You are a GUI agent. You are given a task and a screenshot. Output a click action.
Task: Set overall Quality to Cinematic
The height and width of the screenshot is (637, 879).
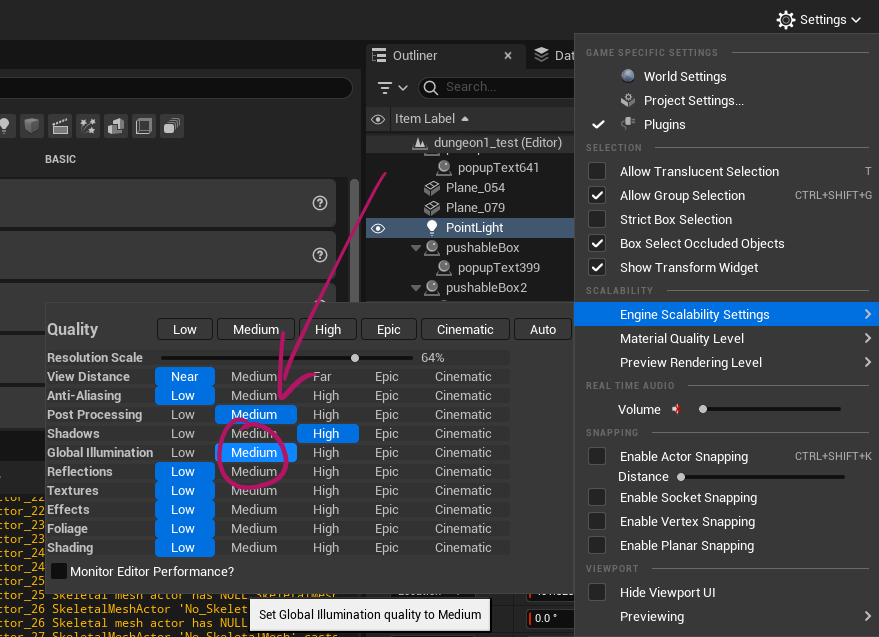point(465,329)
